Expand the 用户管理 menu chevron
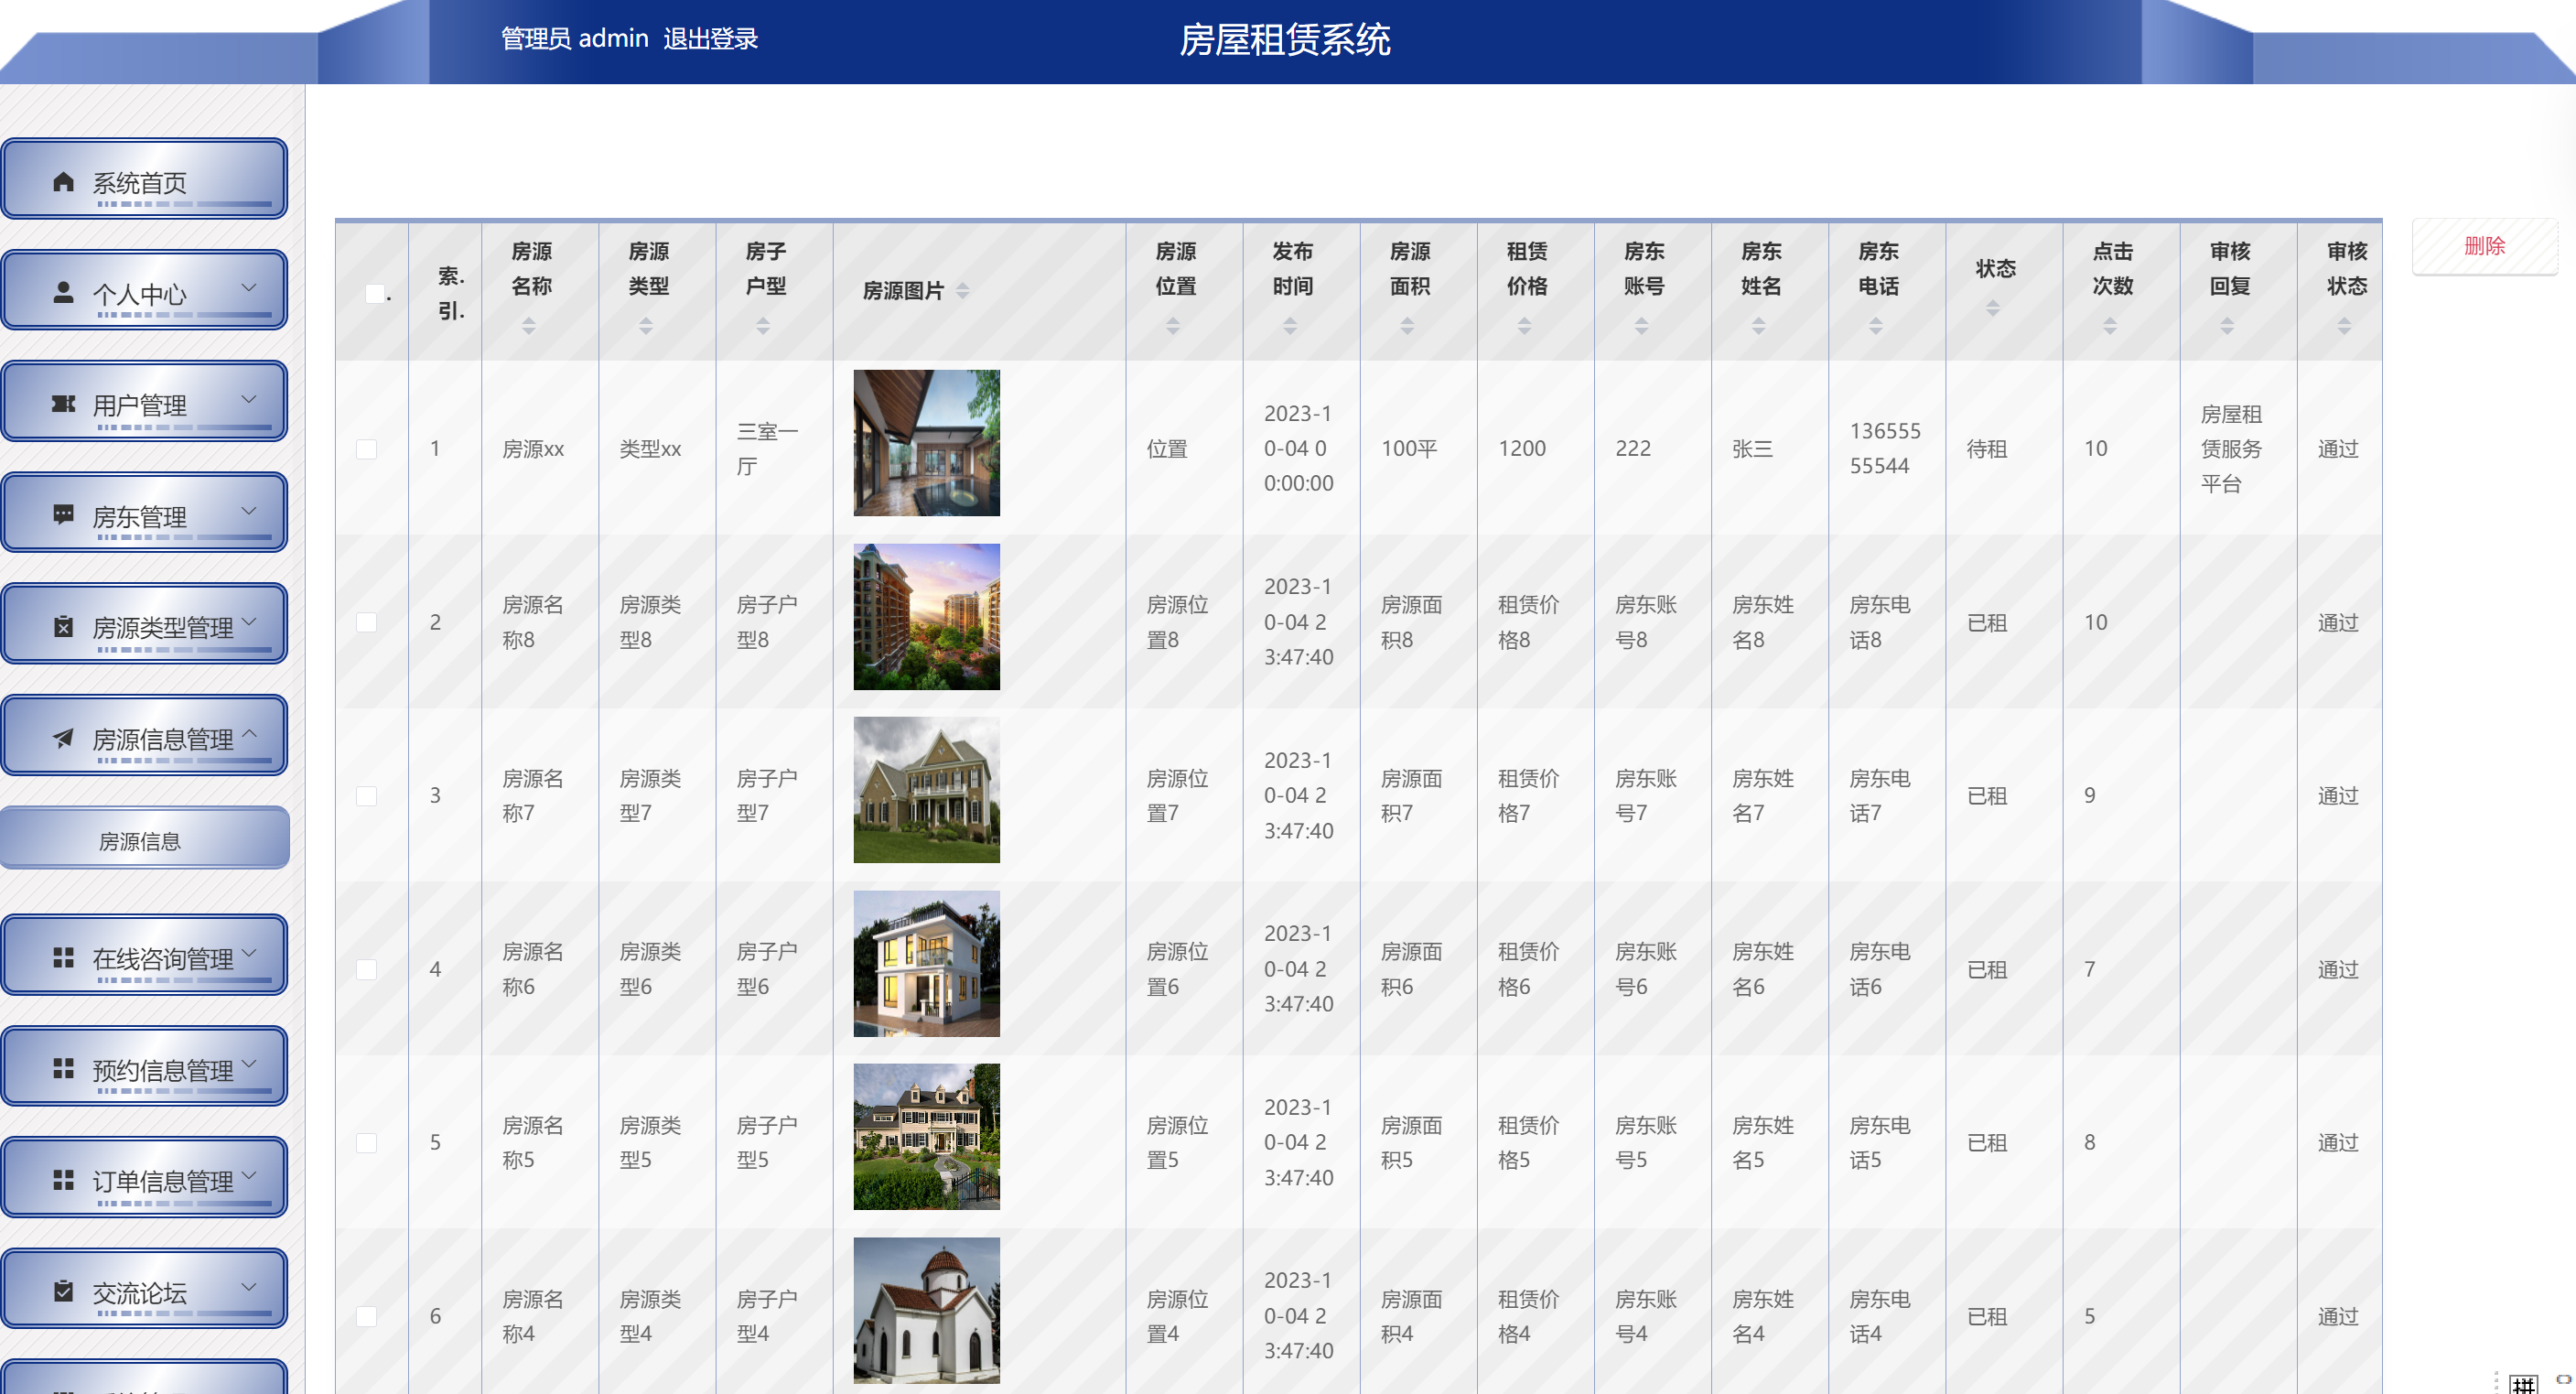This screenshot has width=2576, height=1394. [250, 399]
